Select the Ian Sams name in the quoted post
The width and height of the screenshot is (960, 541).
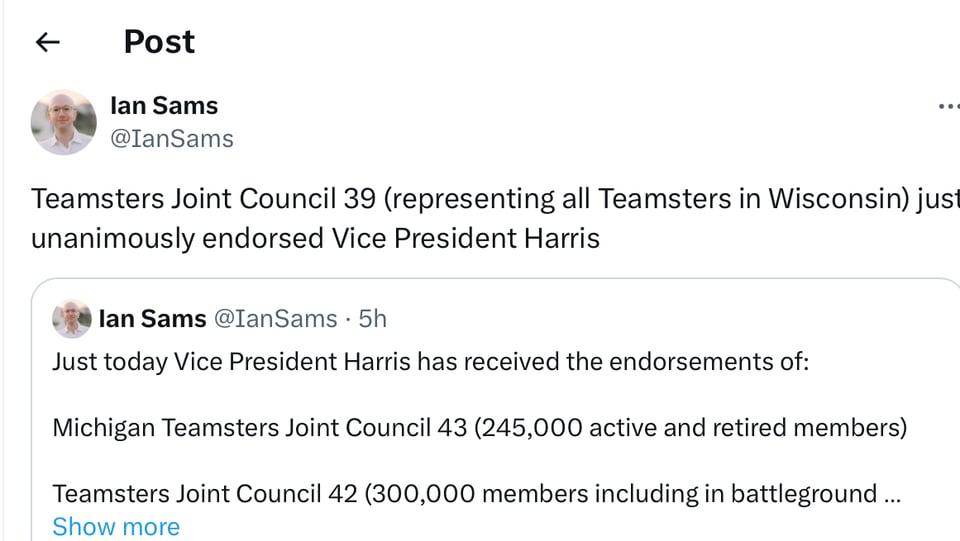(x=152, y=319)
